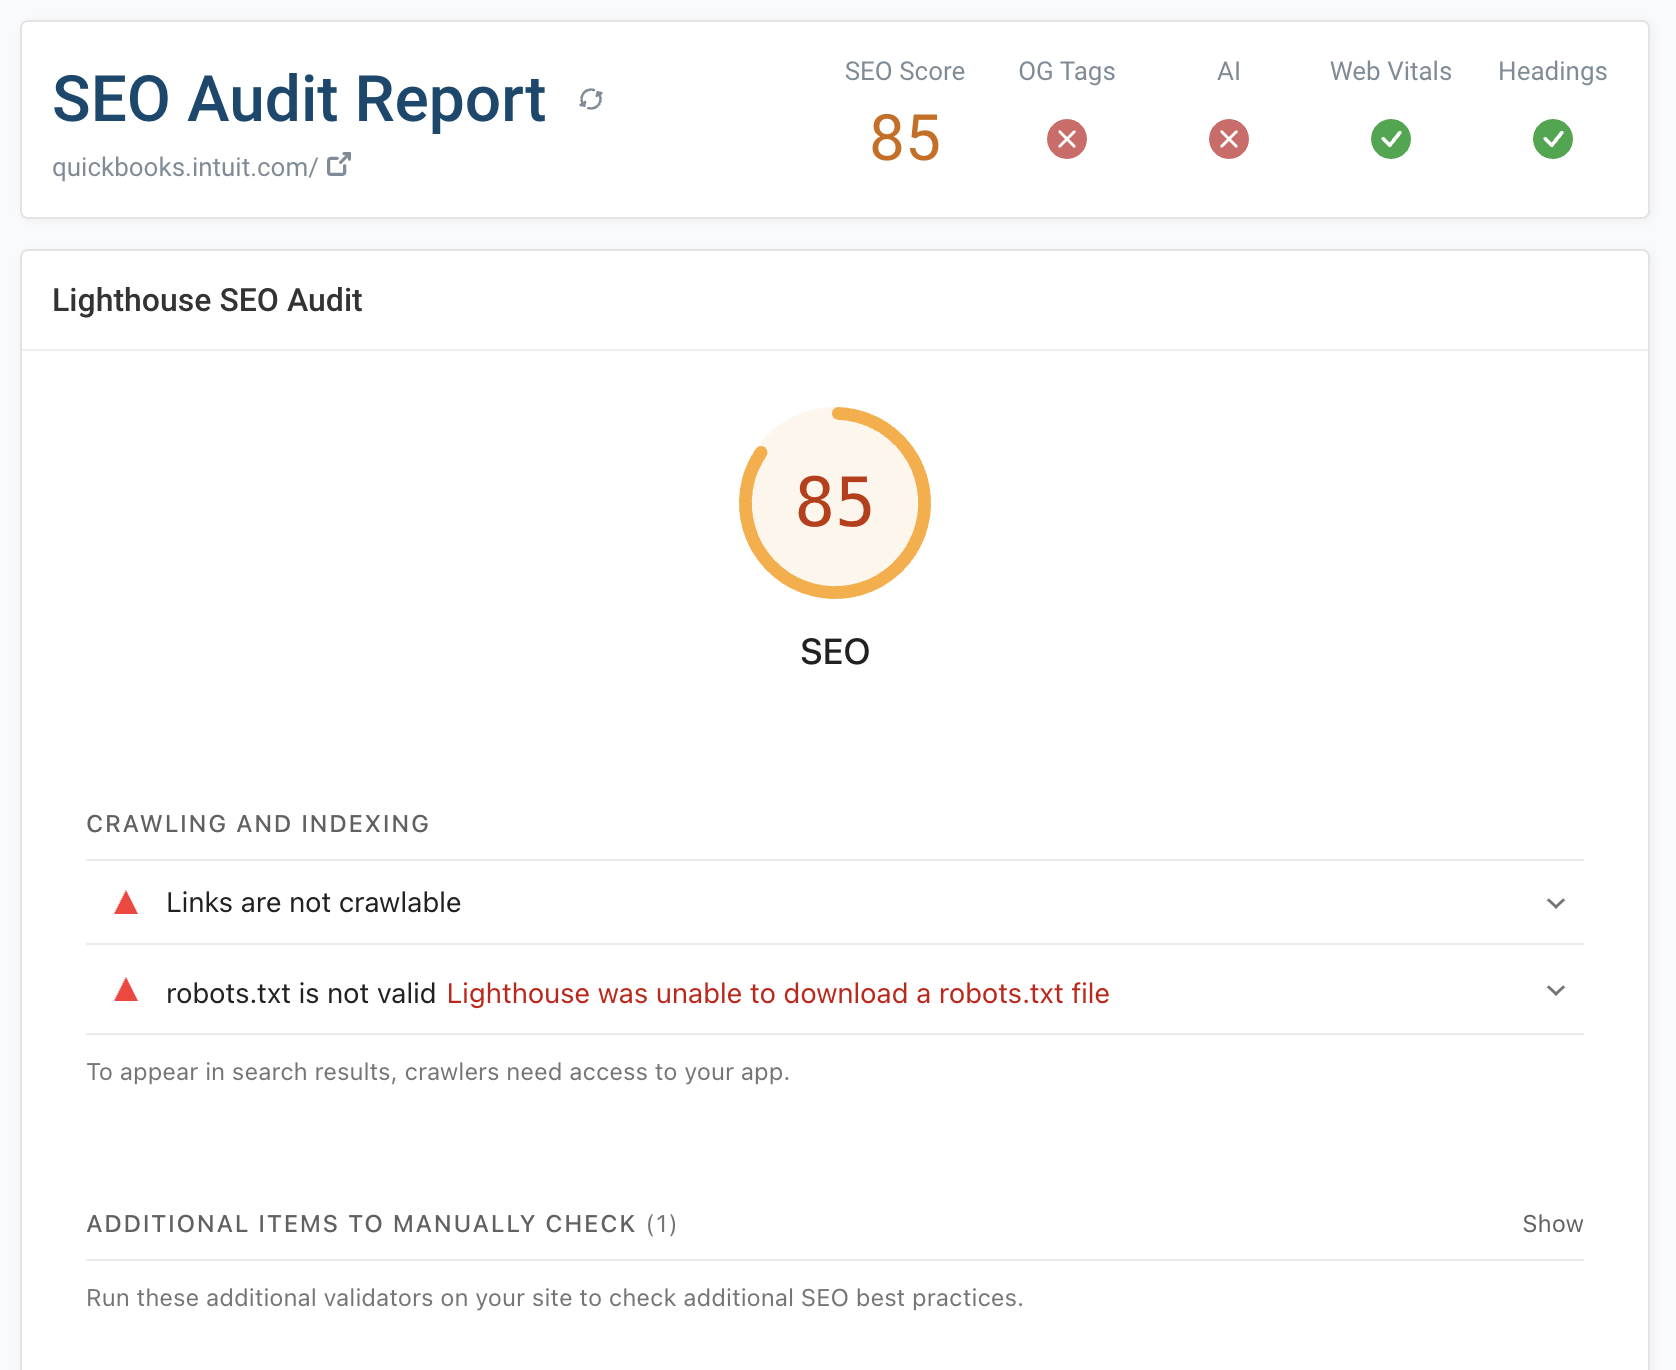Click the circular 85 SEO gauge
The height and width of the screenshot is (1370, 1676).
click(x=835, y=503)
